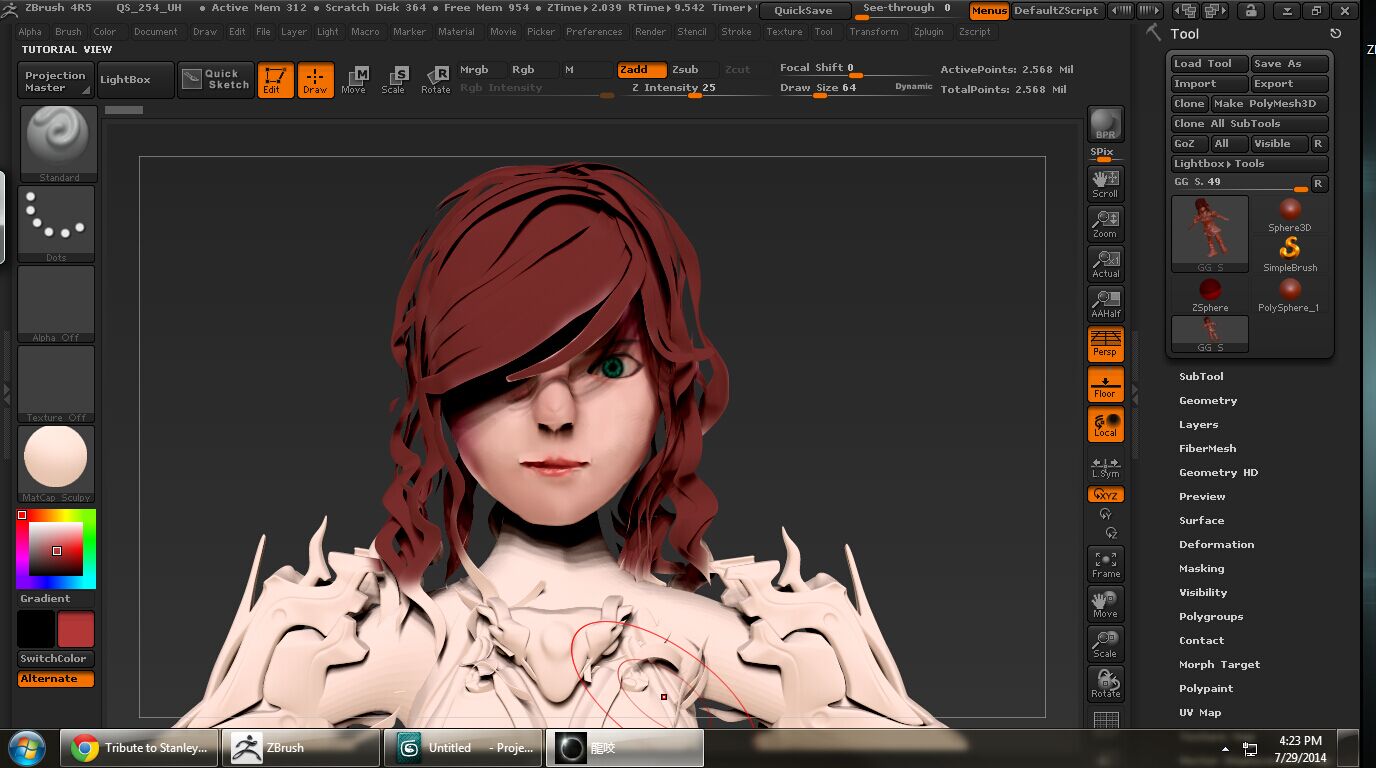Viewport: 1376px width, 768px height.
Task: Open the MatCap material selector
Action: [x=56, y=464]
